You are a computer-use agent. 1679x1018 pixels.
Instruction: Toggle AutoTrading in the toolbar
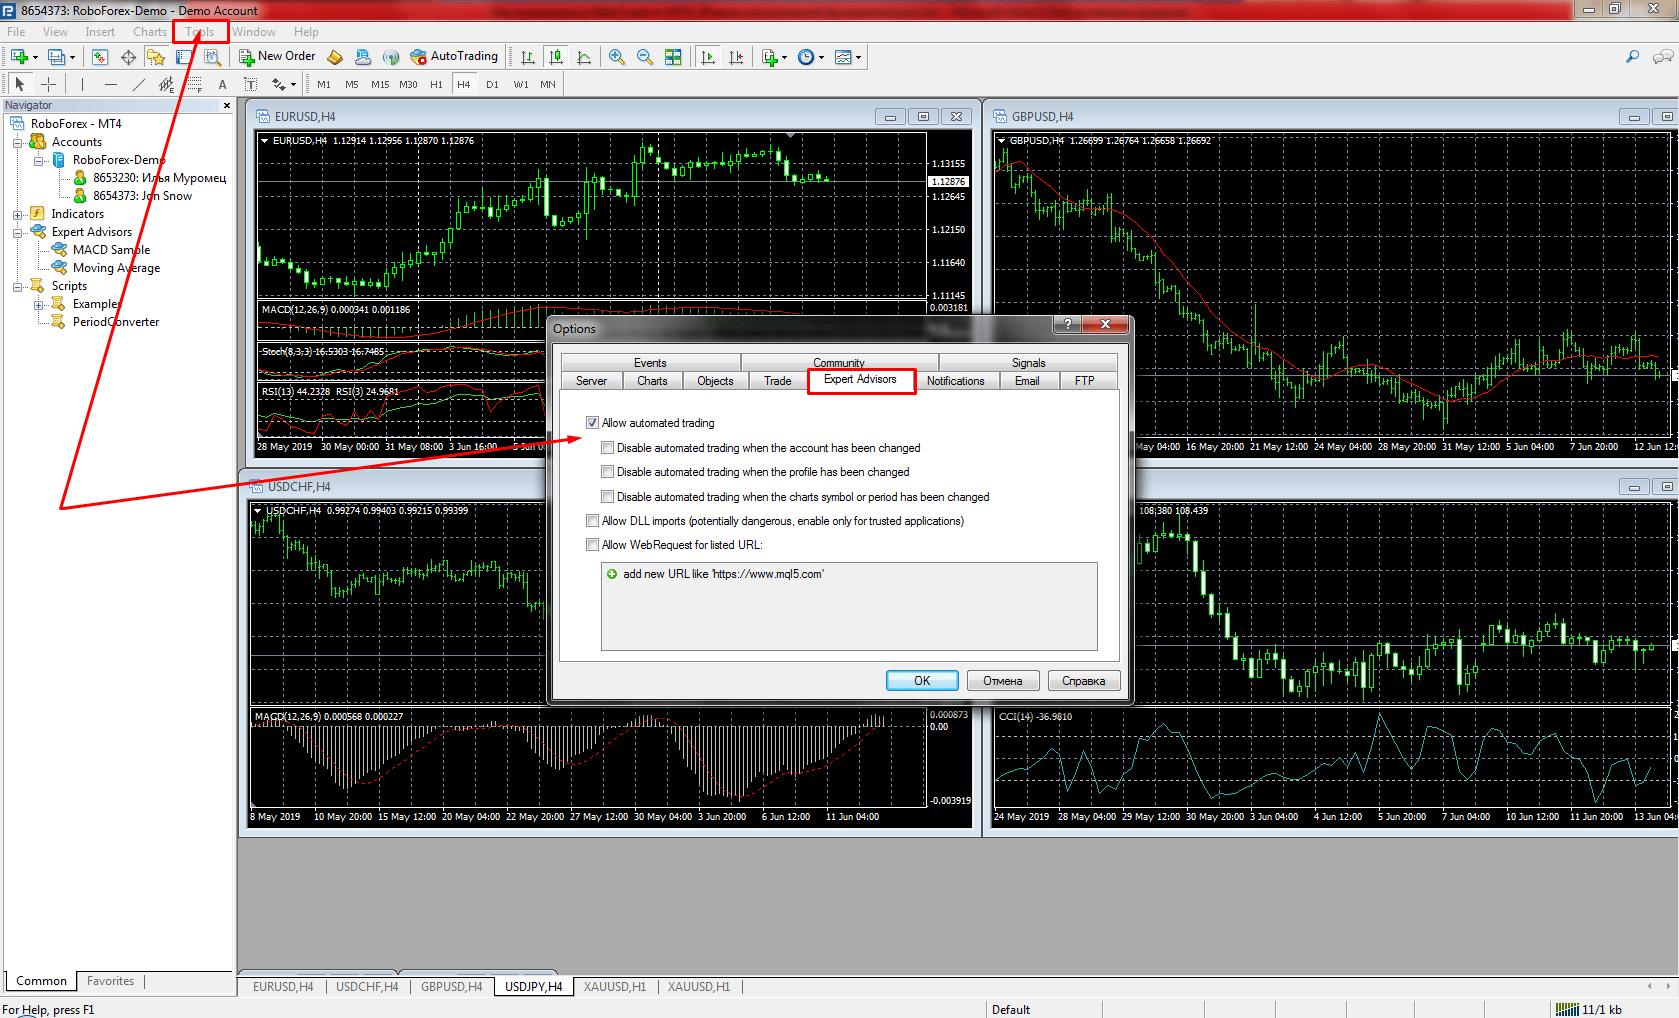point(454,57)
